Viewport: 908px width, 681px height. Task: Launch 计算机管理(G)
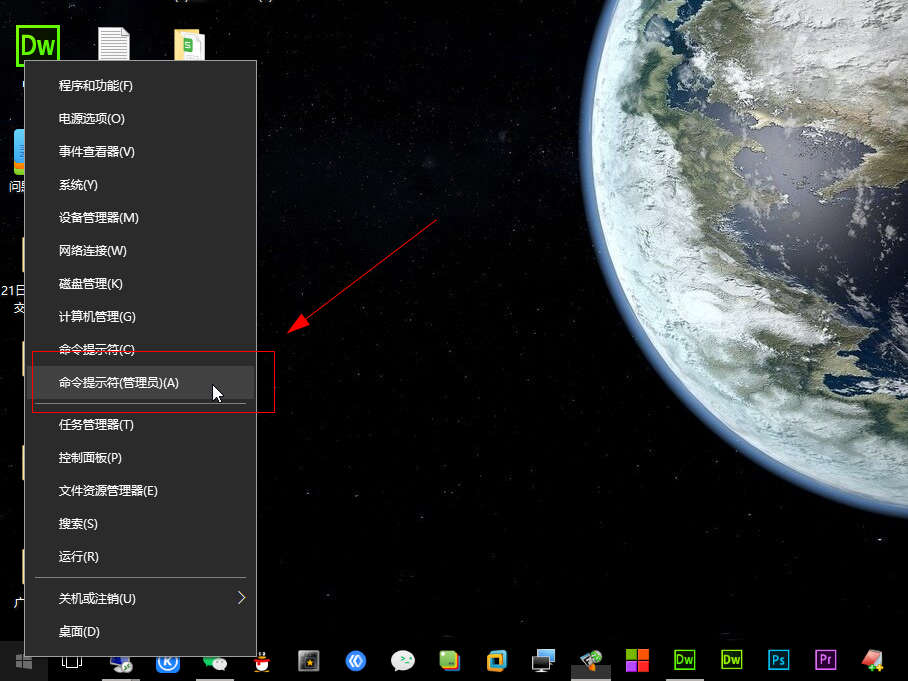140,317
